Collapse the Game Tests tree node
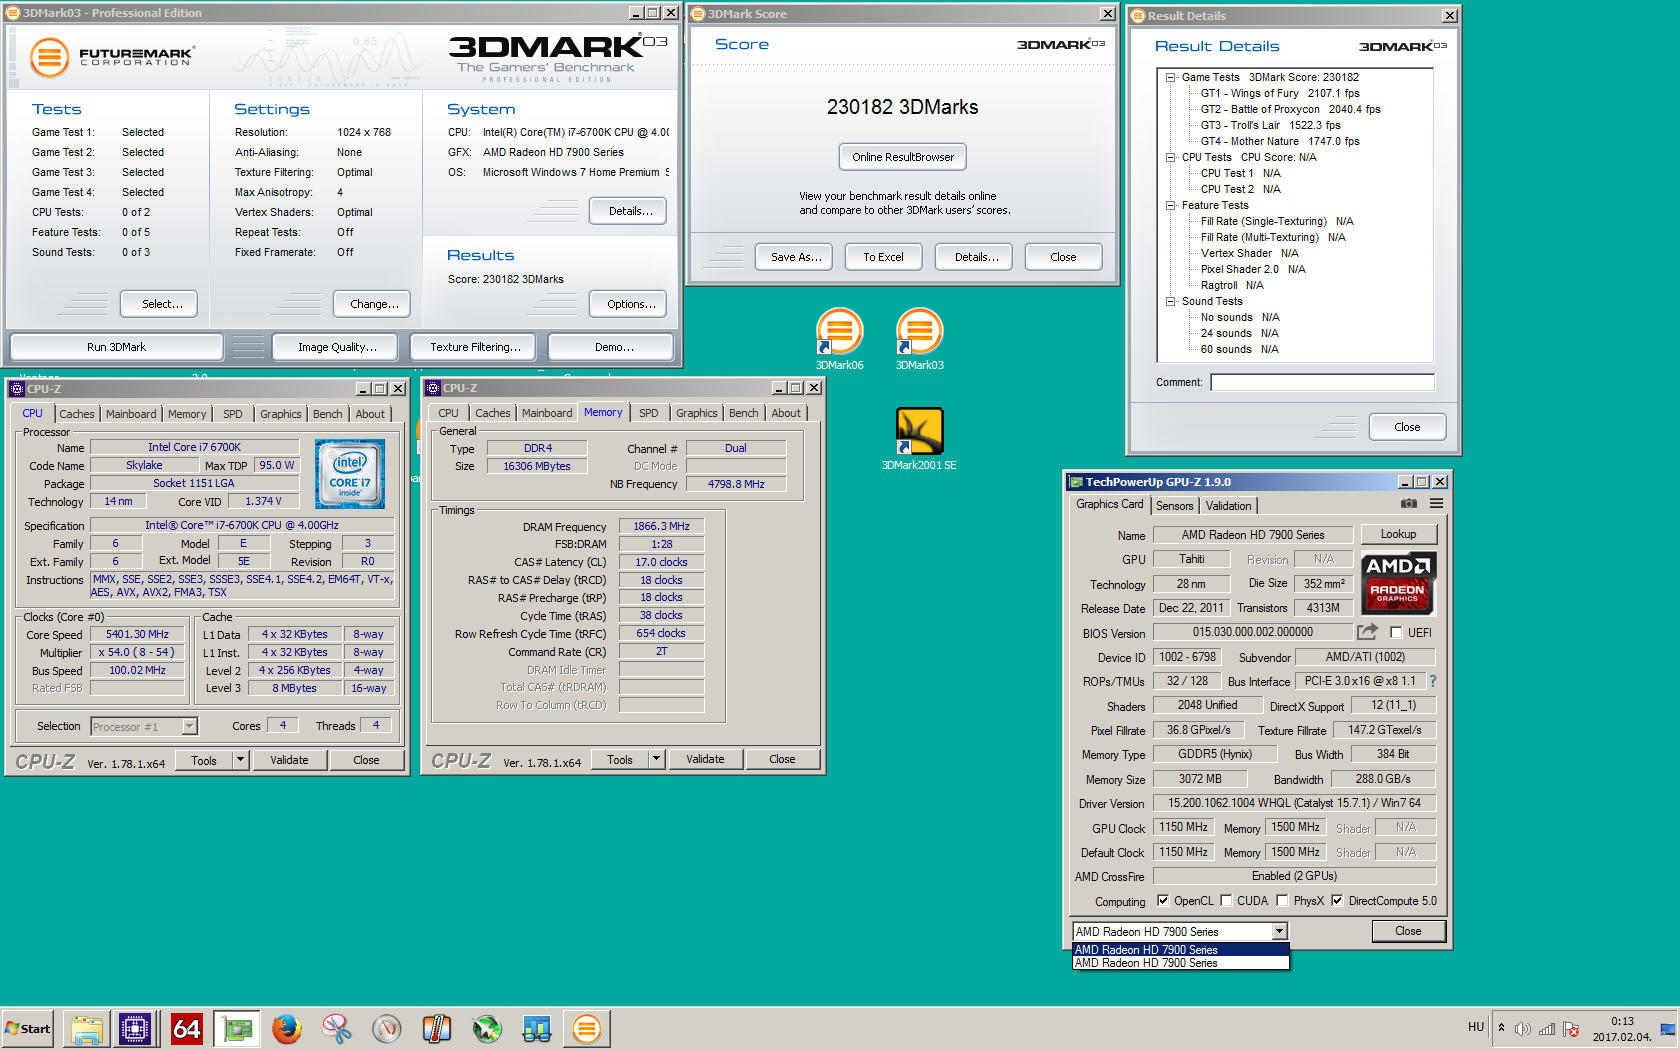Viewport: 1680px width, 1050px height. pyautogui.click(x=1170, y=77)
